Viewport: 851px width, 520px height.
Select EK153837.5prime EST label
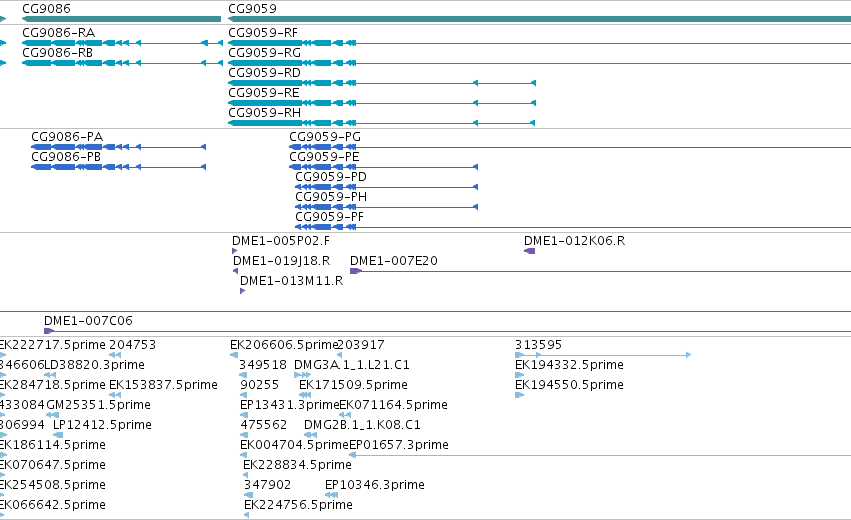[163, 385]
